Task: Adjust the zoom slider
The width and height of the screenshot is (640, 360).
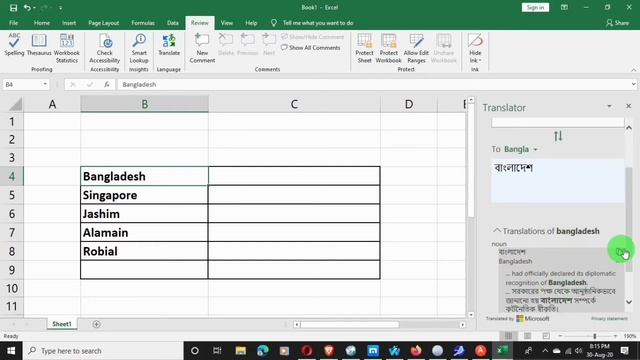Action: tap(594, 336)
